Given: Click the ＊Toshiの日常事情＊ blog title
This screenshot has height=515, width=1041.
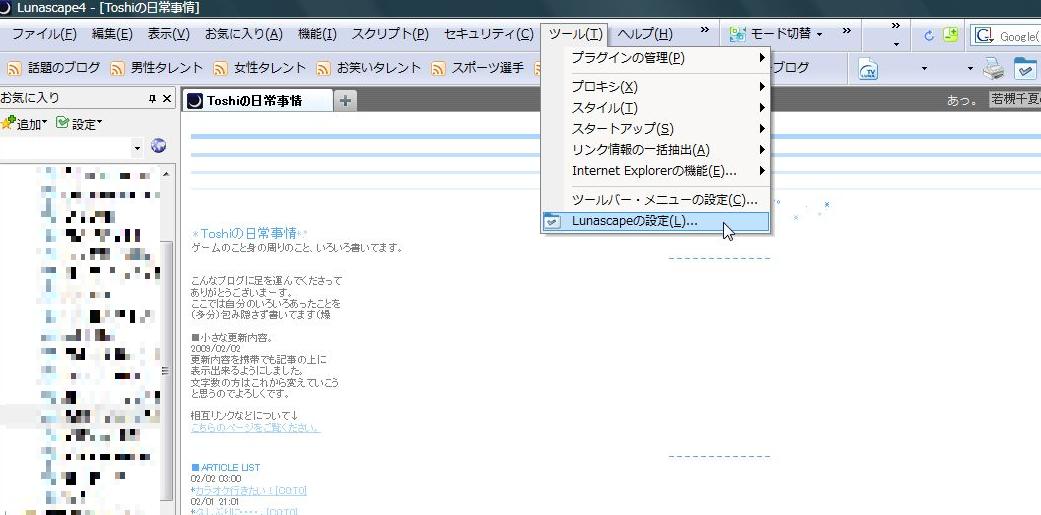Looking at the screenshot, I should pyautogui.click(x=250, y=234).
